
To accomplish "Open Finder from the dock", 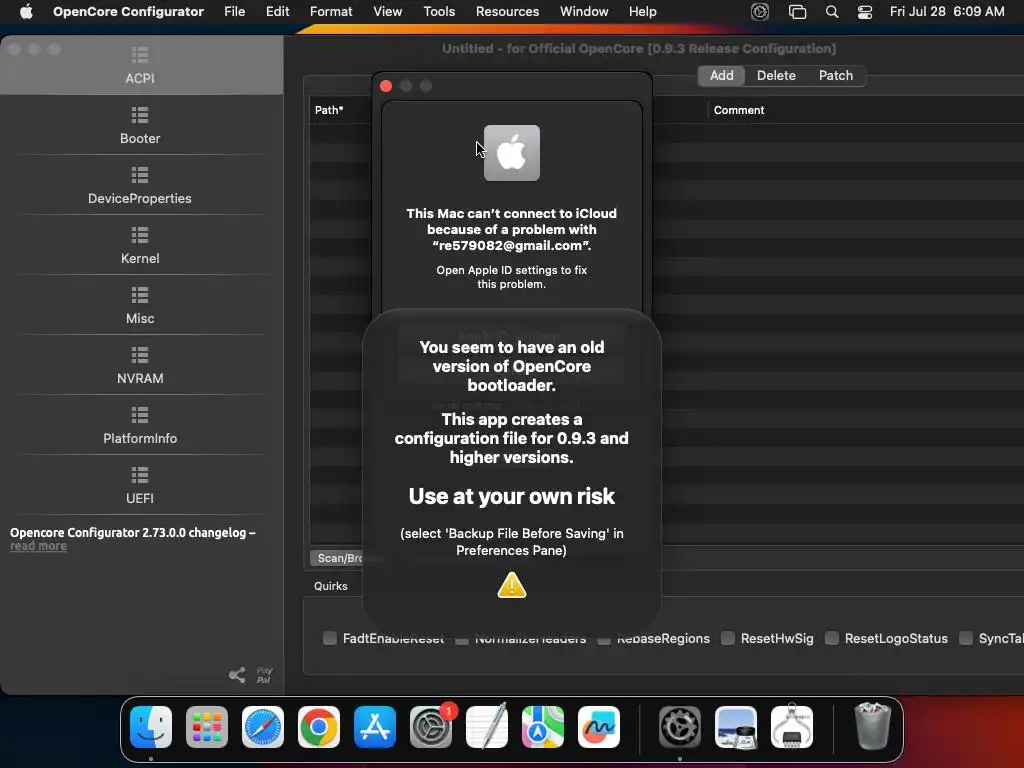I will pos(151,727).
